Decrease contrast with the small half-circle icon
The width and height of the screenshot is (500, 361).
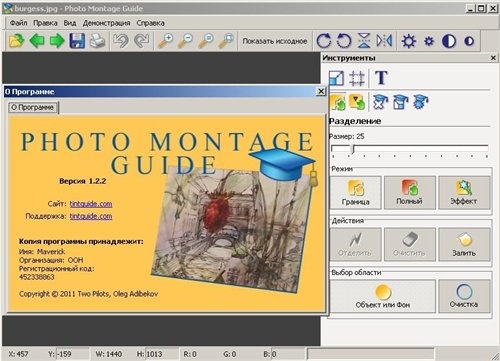coord(469,41)
